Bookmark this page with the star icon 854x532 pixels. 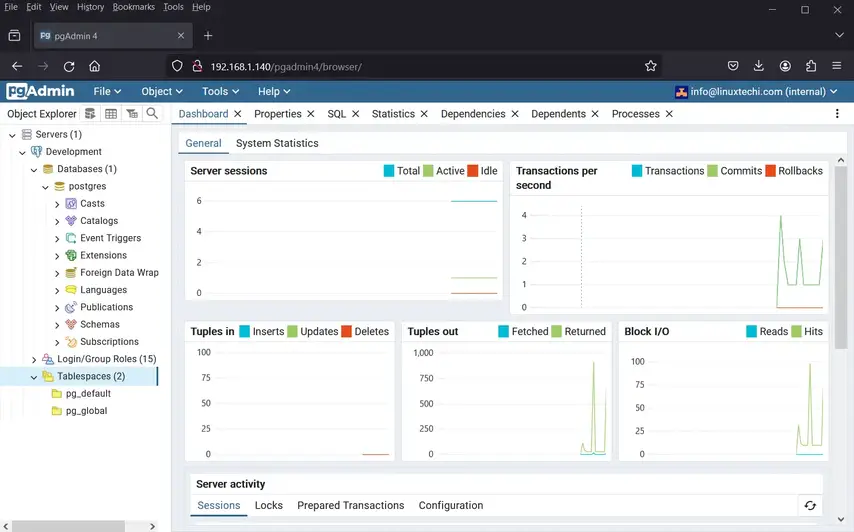tap(651, 66)
